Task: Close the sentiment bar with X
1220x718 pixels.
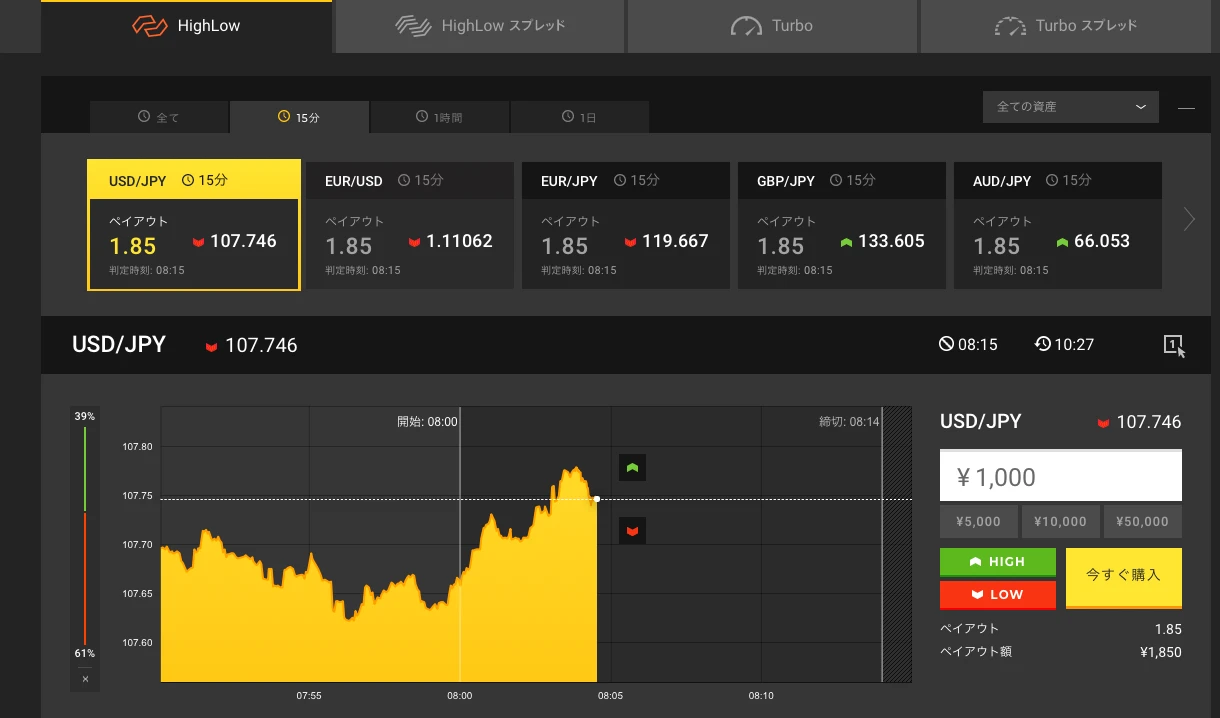Action: [85, 679]
